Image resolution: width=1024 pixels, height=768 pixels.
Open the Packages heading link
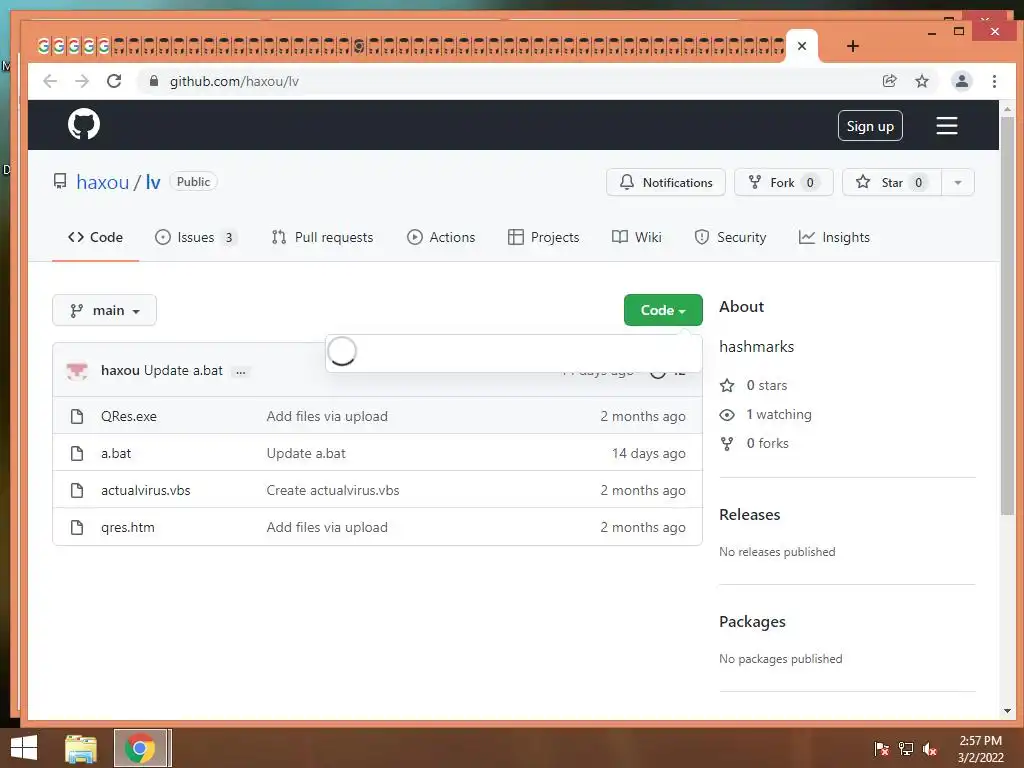tap(752, 622)
